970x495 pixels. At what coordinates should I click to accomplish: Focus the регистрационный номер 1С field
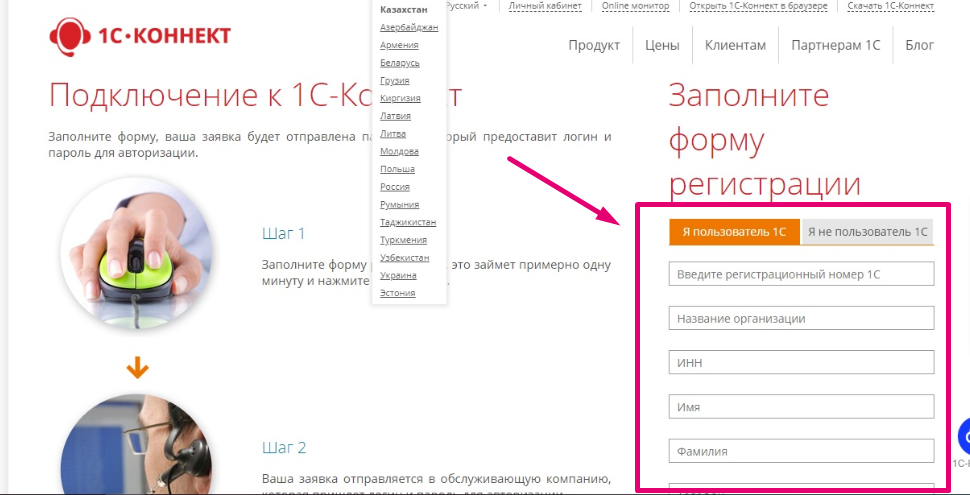801,274
